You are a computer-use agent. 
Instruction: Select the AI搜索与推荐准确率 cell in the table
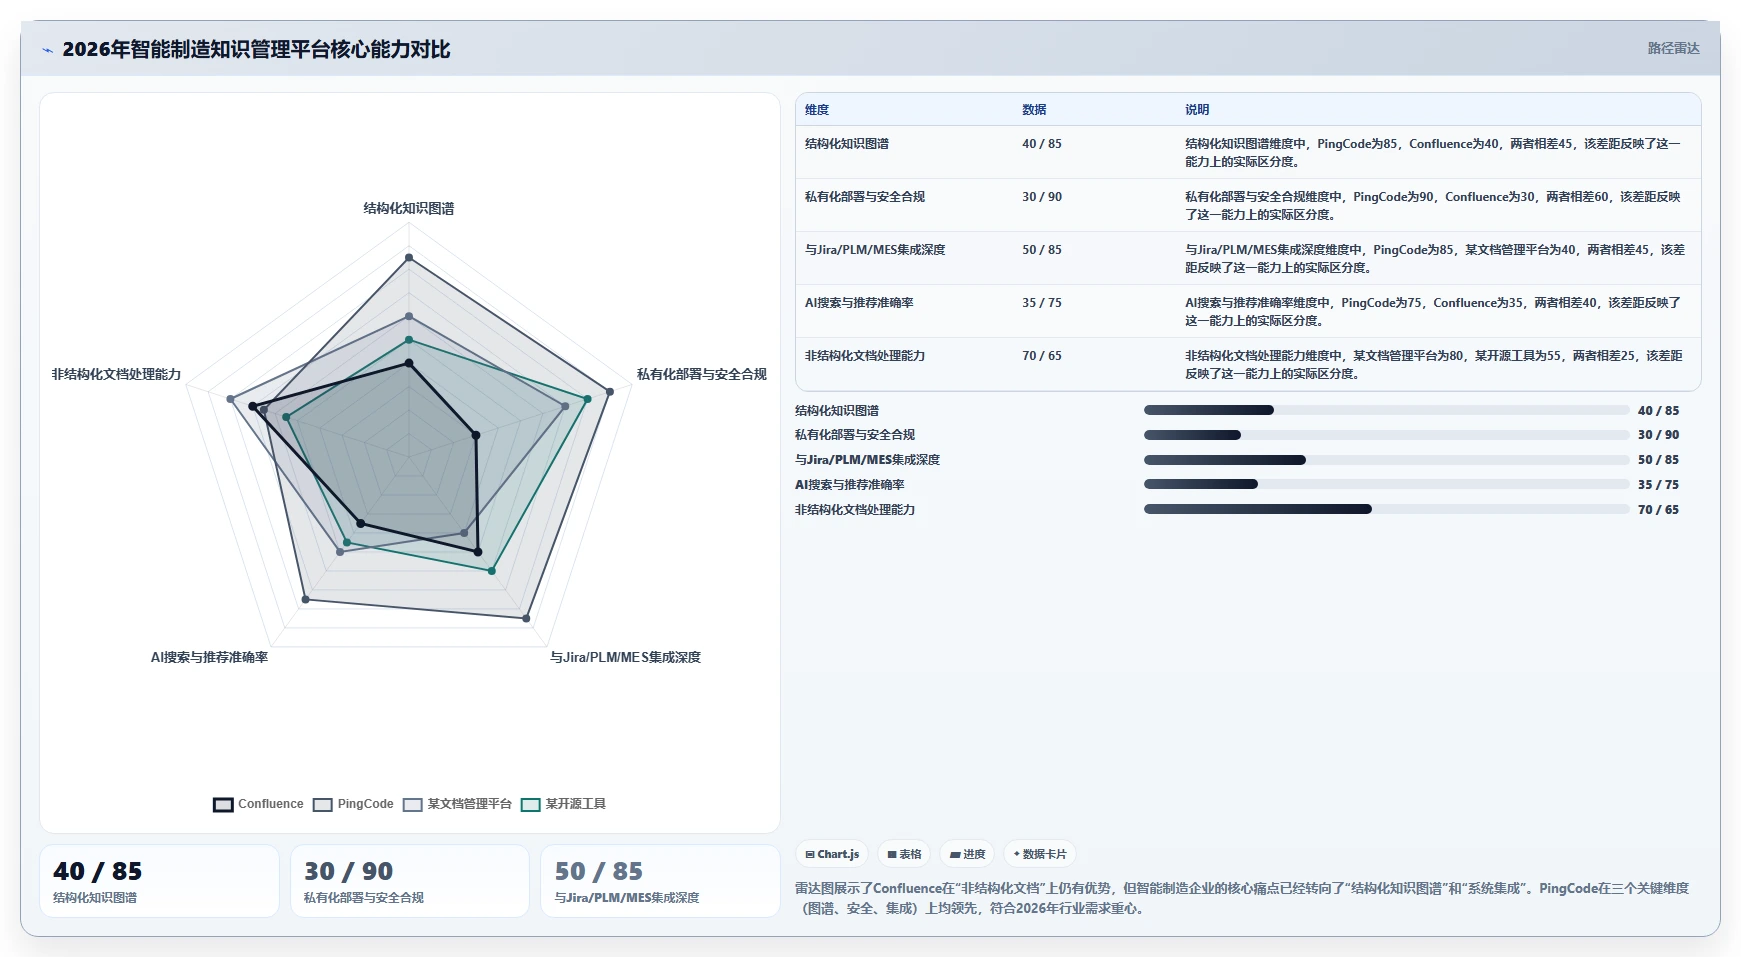click(859, 303)
